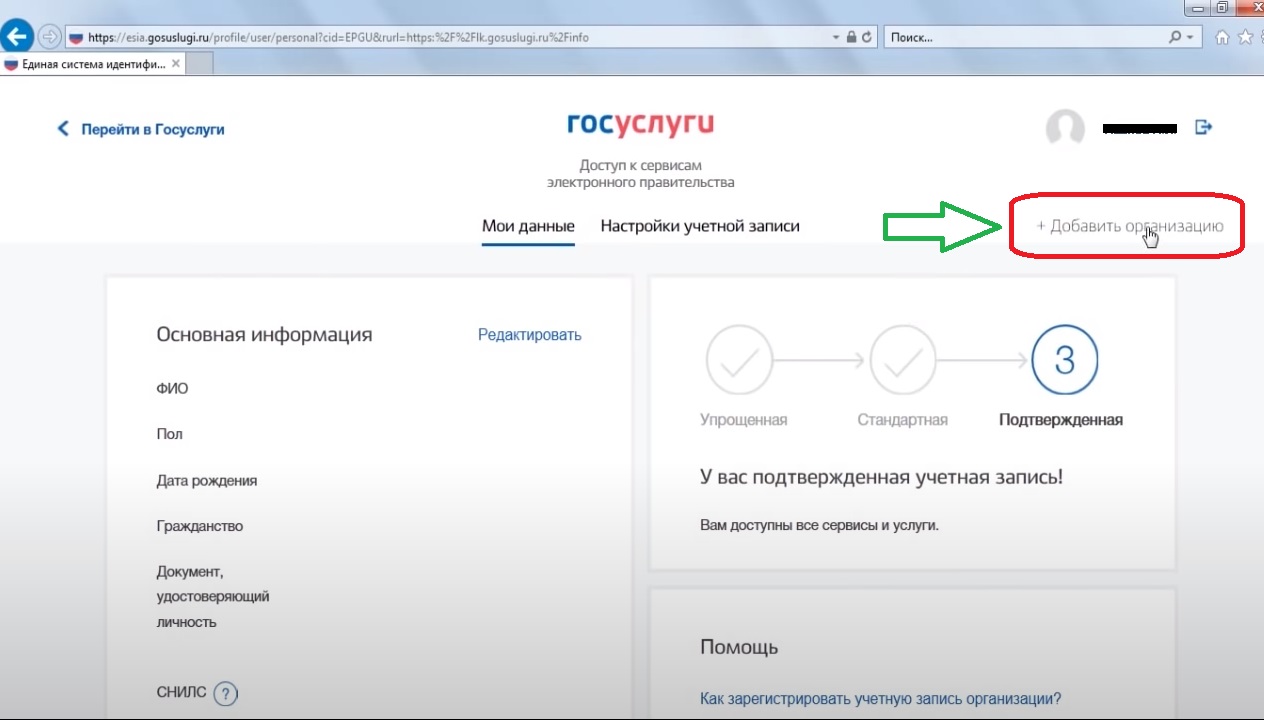Screen dimensions: 1264x720
Task: Minimize the browser window
Action: point(1198,8)
